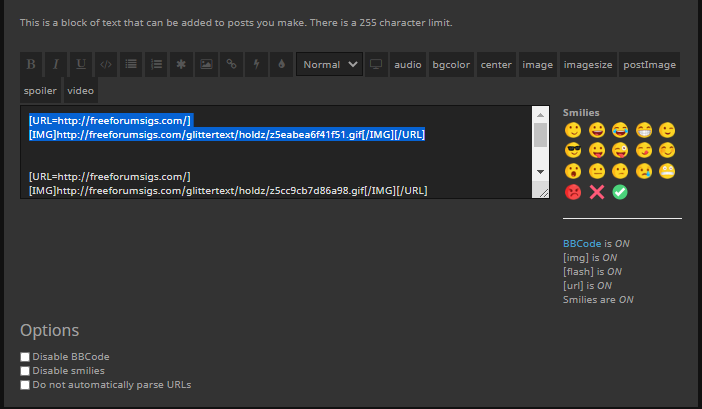The height and width of the screenshot is (409, 702).
Task: Click the highlighted z5eabea6f41f51.gif image line
Action: (227, 135)
